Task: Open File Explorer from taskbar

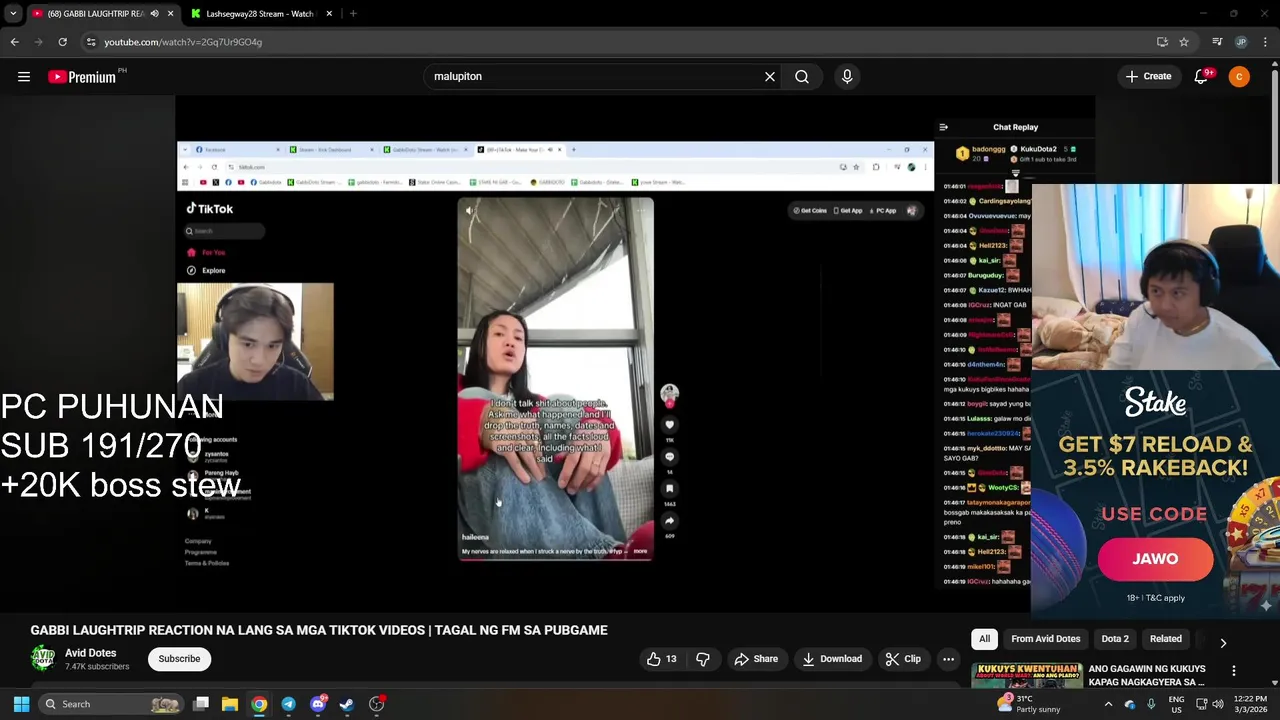Action: [x=230, y=704]
